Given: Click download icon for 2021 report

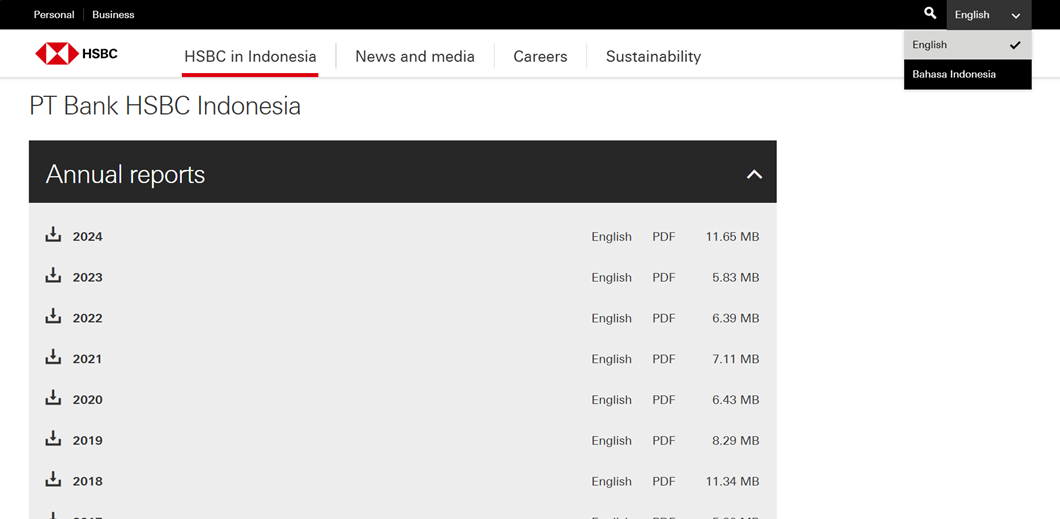Looking at the screenshot, I should 53,357.
